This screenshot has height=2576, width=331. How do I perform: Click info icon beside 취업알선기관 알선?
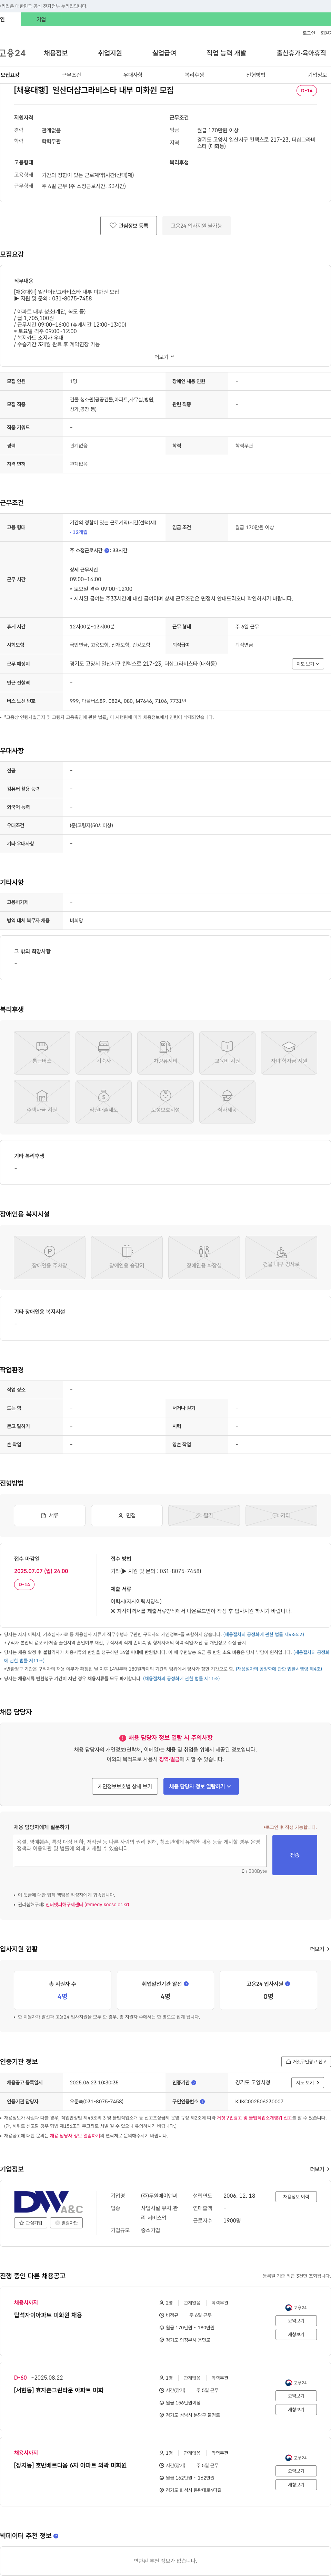click(186, 1984)
